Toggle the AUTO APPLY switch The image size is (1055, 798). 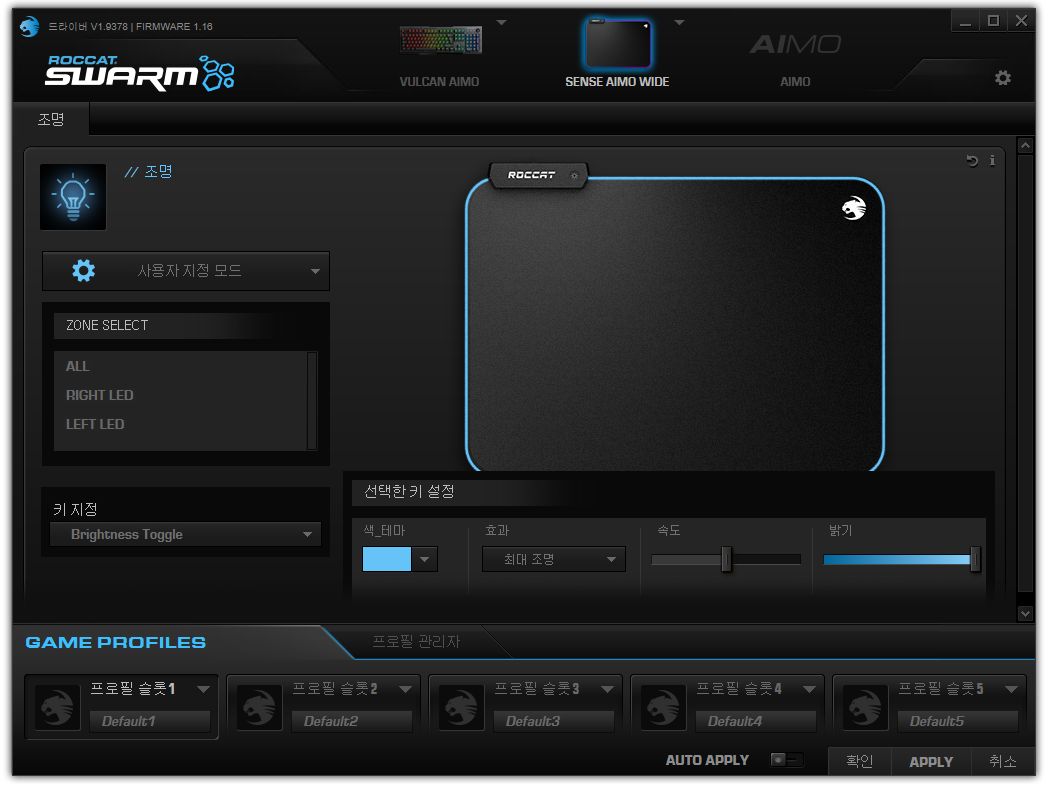point(787,760)
